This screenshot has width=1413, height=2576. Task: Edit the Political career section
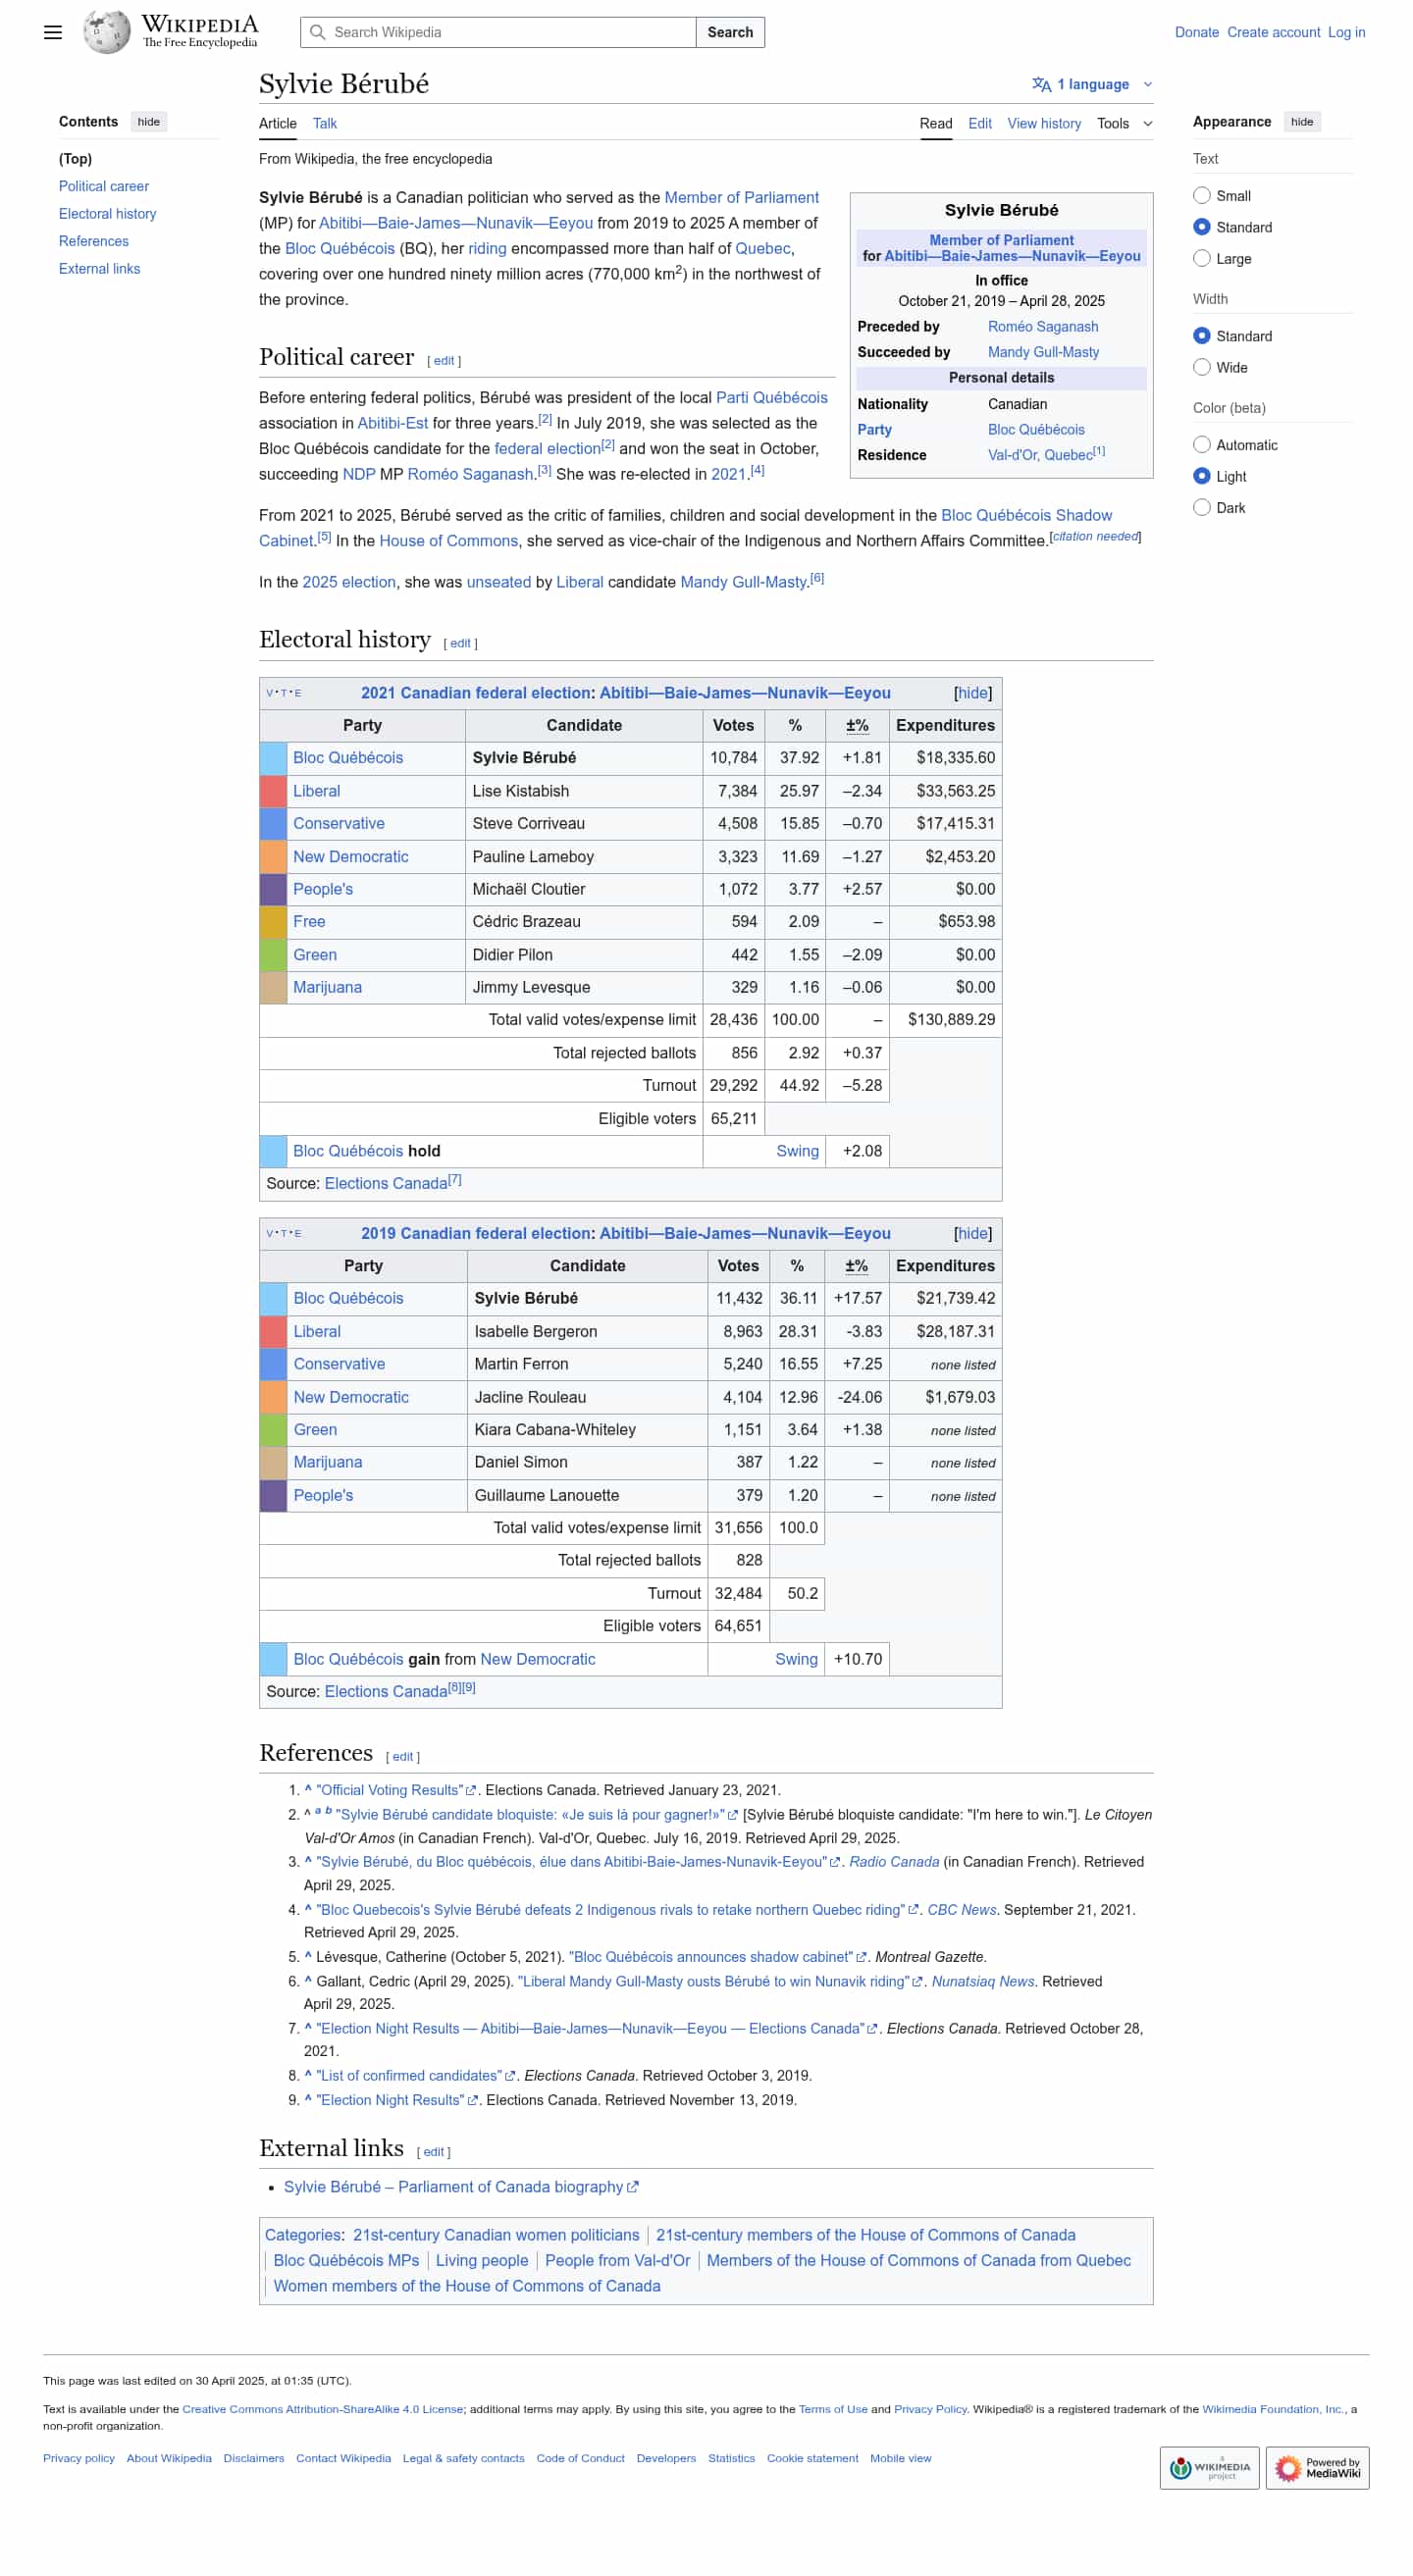pyautogui.click(x=444, y=361)
